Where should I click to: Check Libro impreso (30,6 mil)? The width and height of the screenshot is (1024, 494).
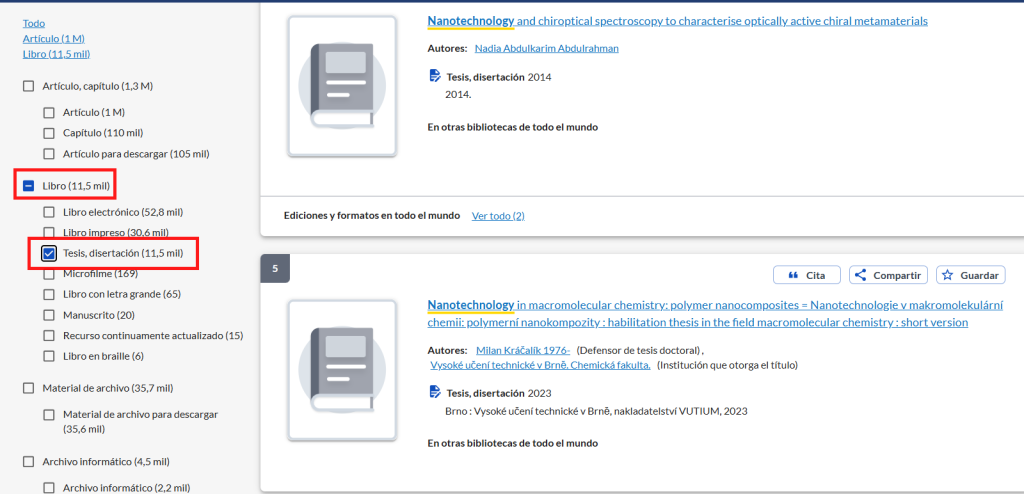(x=49, y=232)
